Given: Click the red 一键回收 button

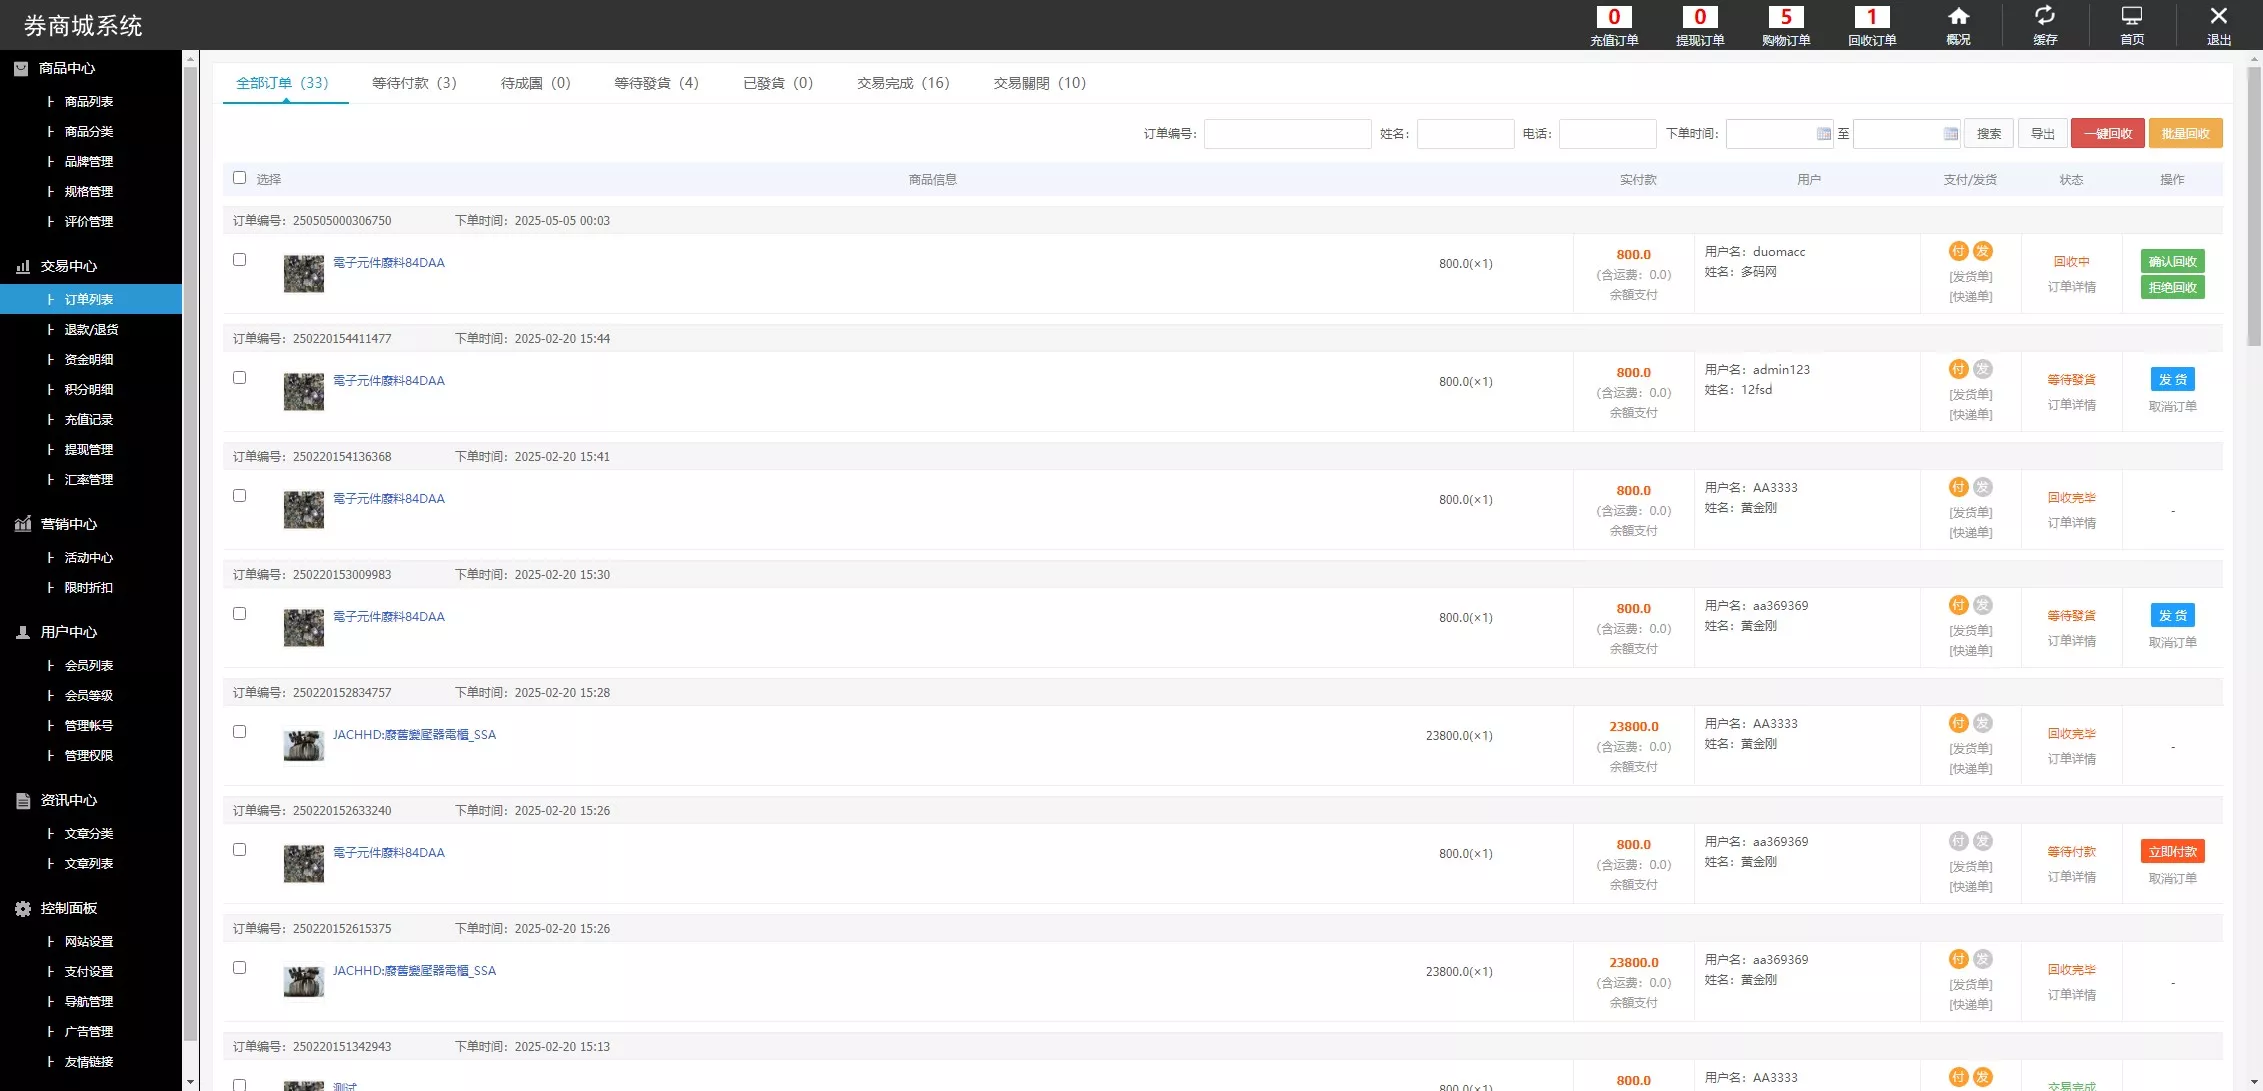Looking at the screenshot, I should point(2107,134).
